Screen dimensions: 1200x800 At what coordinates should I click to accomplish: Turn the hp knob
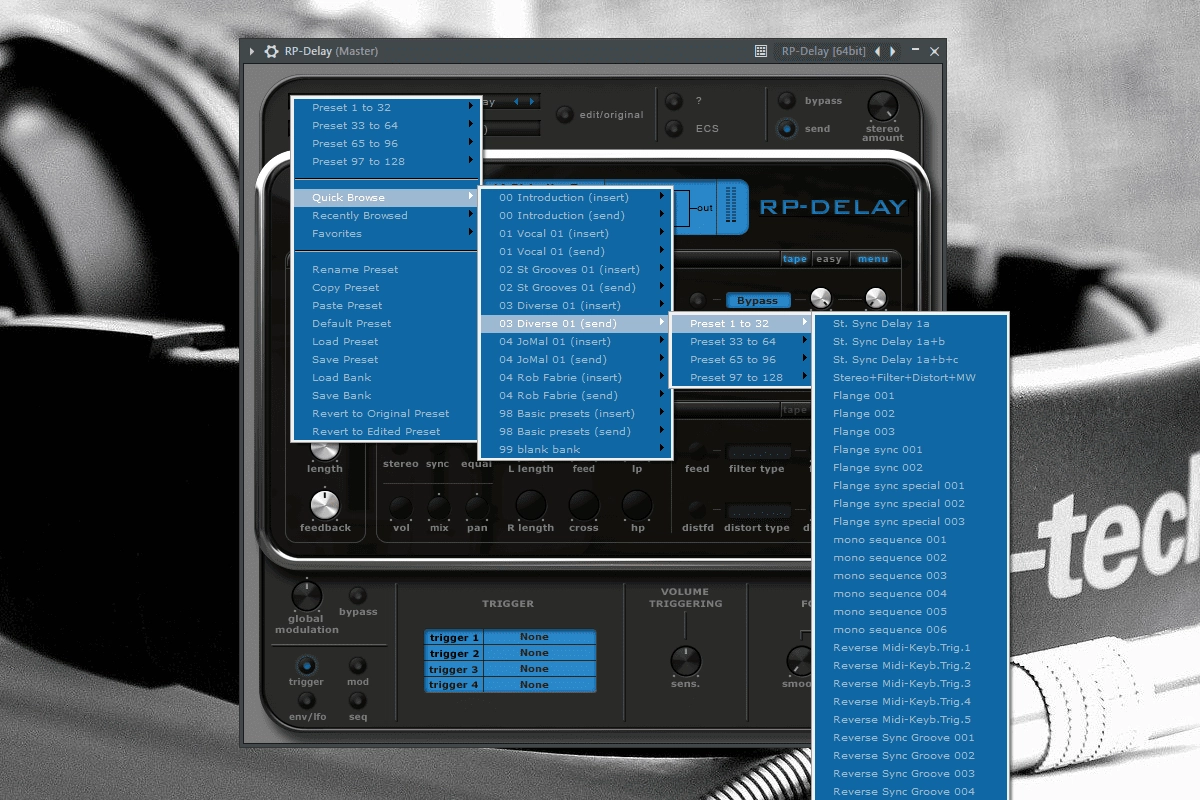pos(637,504)
